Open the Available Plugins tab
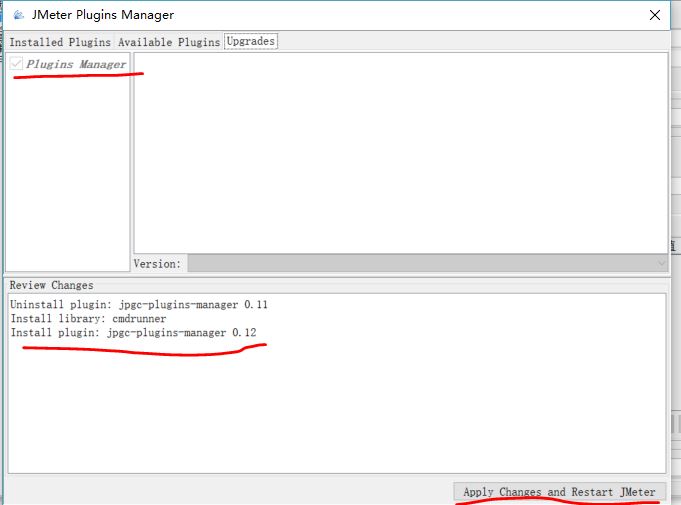 tap(169, 42)
